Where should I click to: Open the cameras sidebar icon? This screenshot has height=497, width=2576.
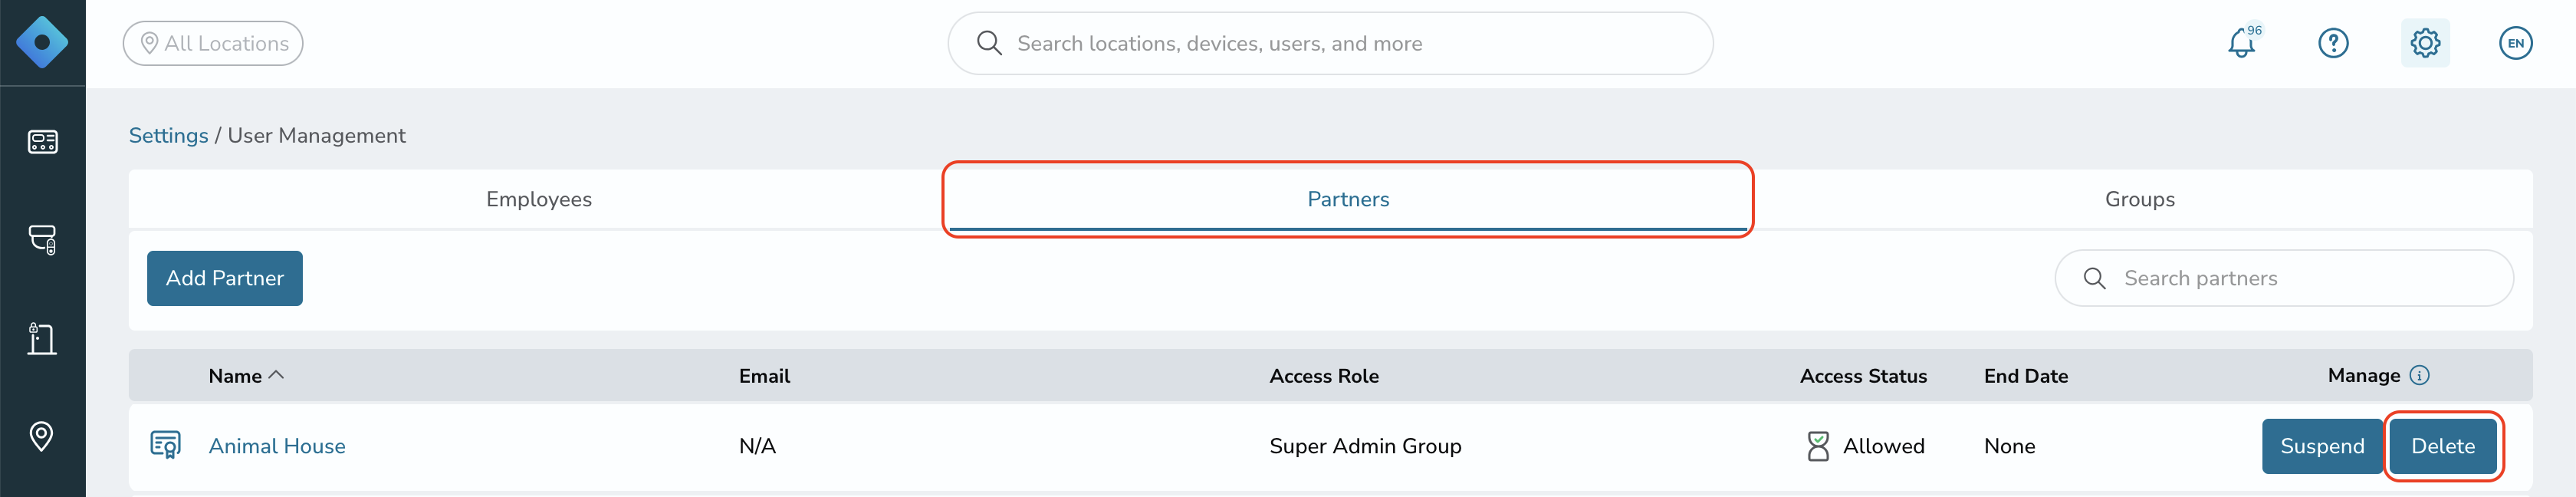[x=42, y=240]
